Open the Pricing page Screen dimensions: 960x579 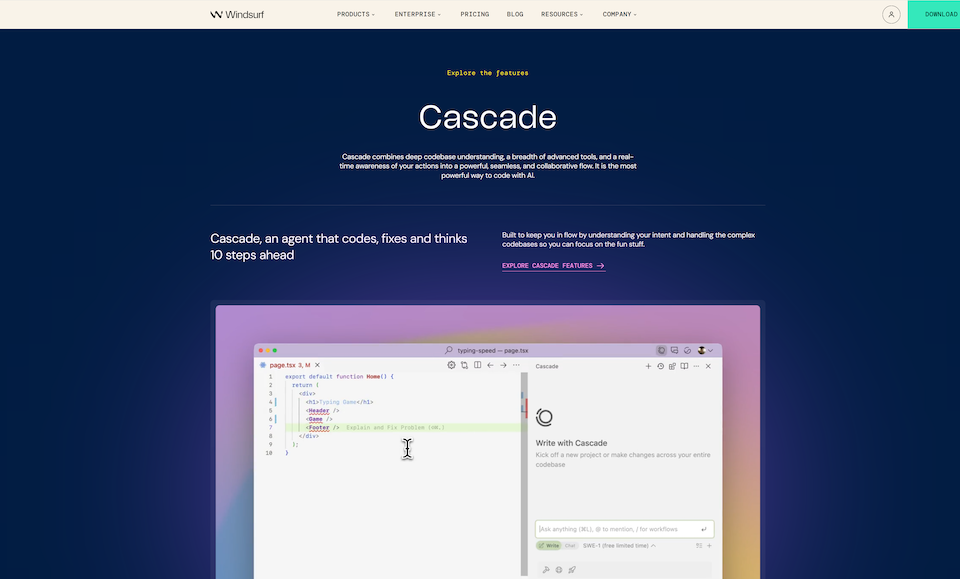point(474,14)
